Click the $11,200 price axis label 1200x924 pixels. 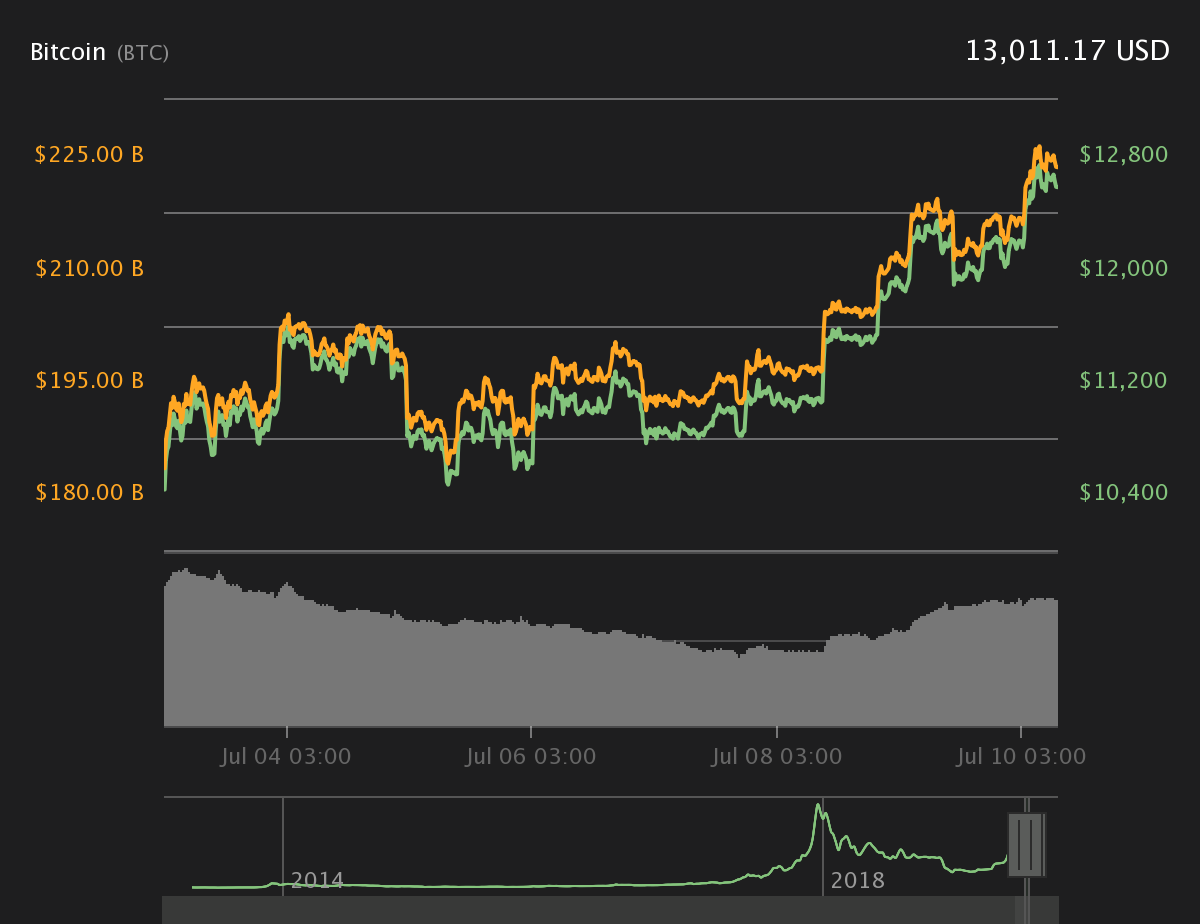point(1124,380)
